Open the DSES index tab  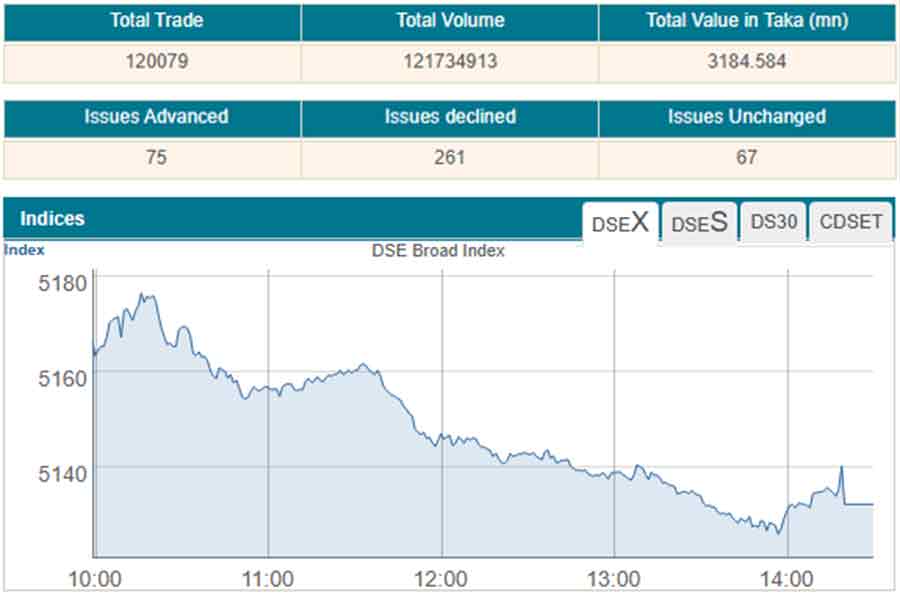(699, 223)
